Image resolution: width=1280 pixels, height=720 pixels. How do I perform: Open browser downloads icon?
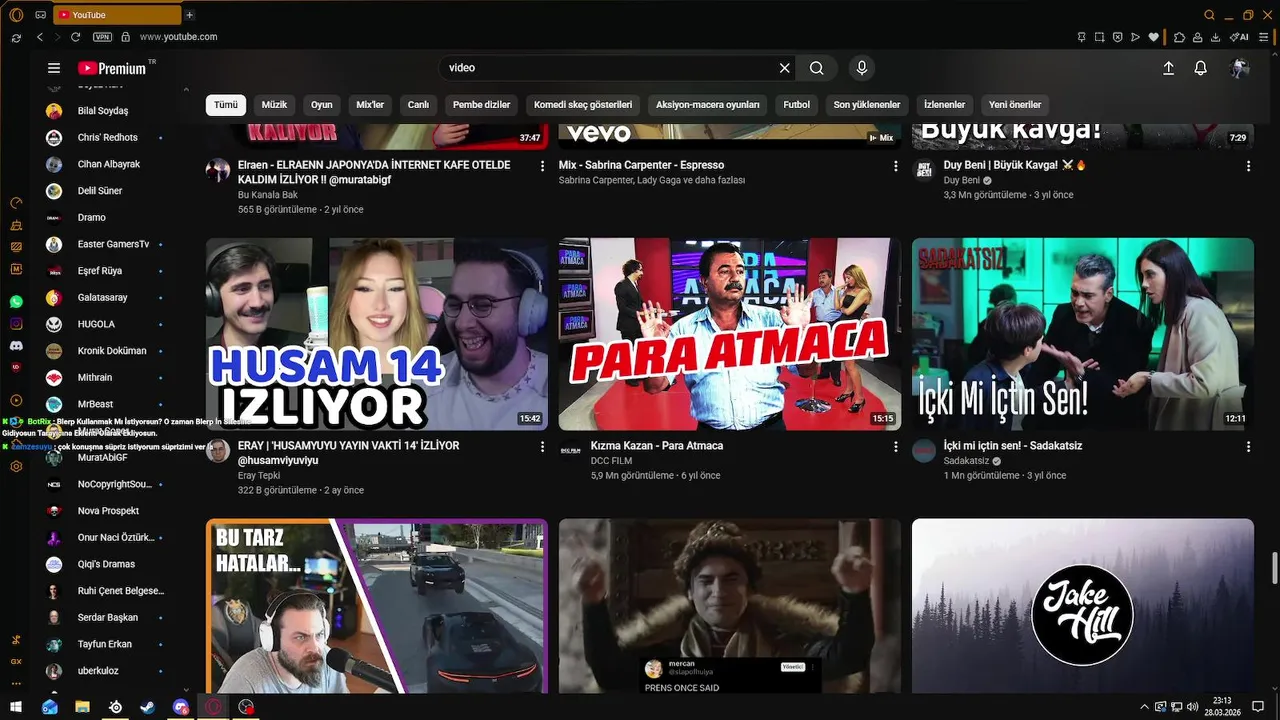pyautogui.click(x=1215, y=37)
